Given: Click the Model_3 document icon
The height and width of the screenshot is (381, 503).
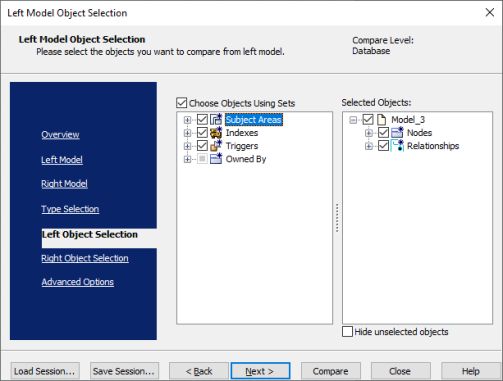Looking at the screenshot, I should coord(381,119).
